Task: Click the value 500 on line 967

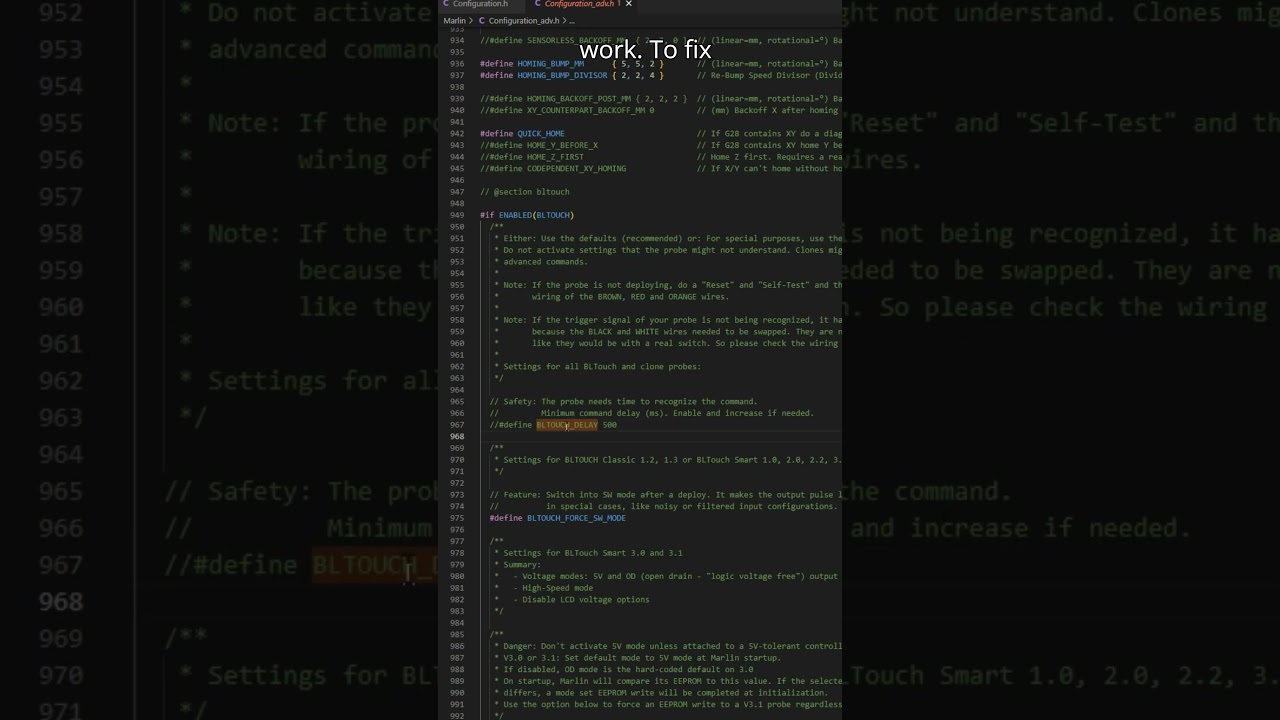Action: pos(609,425)
